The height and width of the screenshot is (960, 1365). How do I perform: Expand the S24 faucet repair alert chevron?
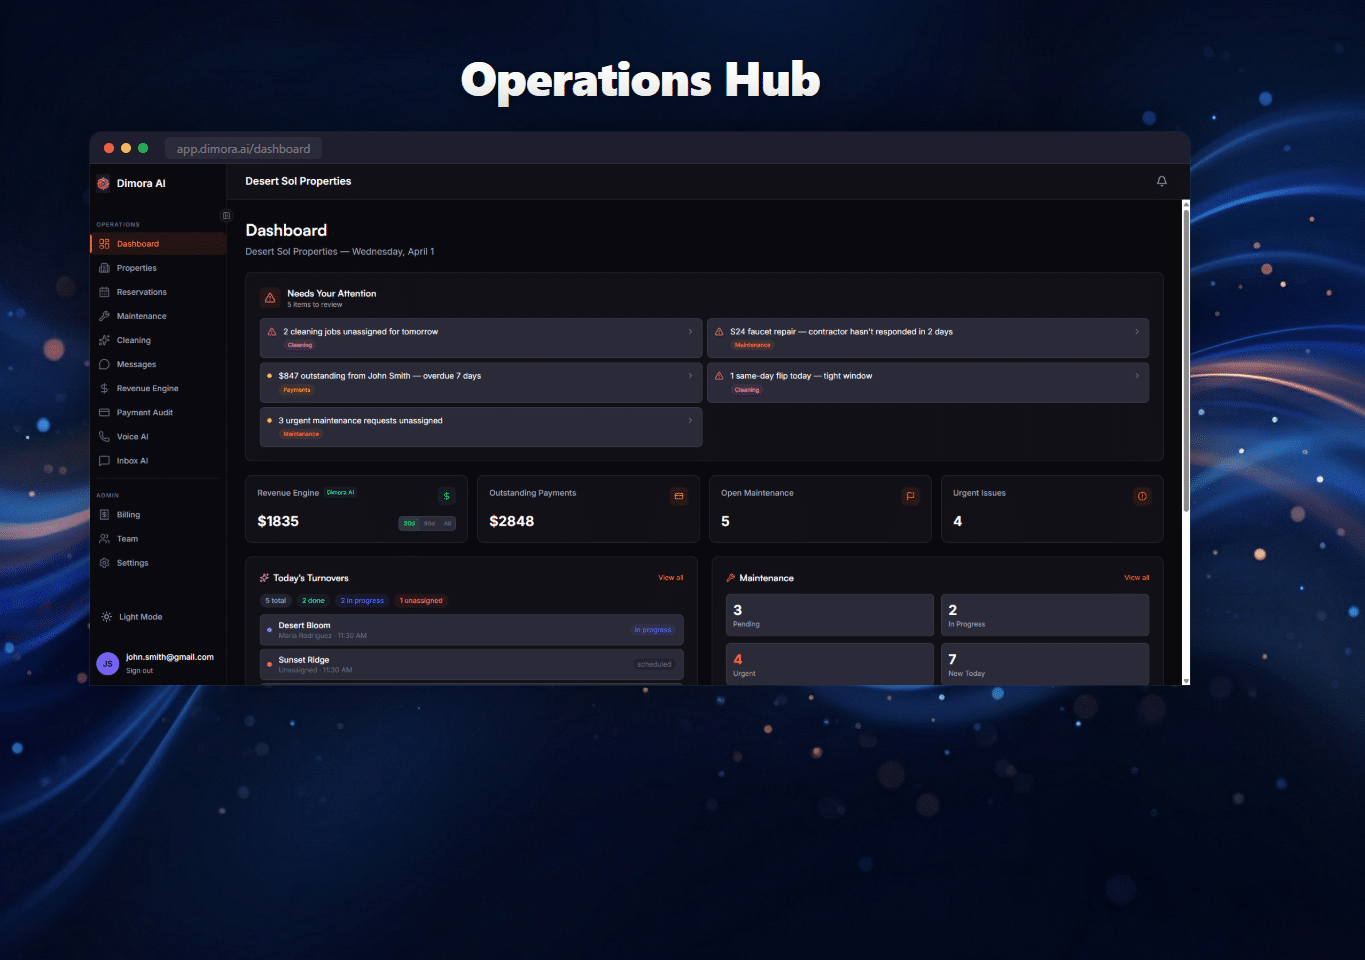click(1137, 332)
